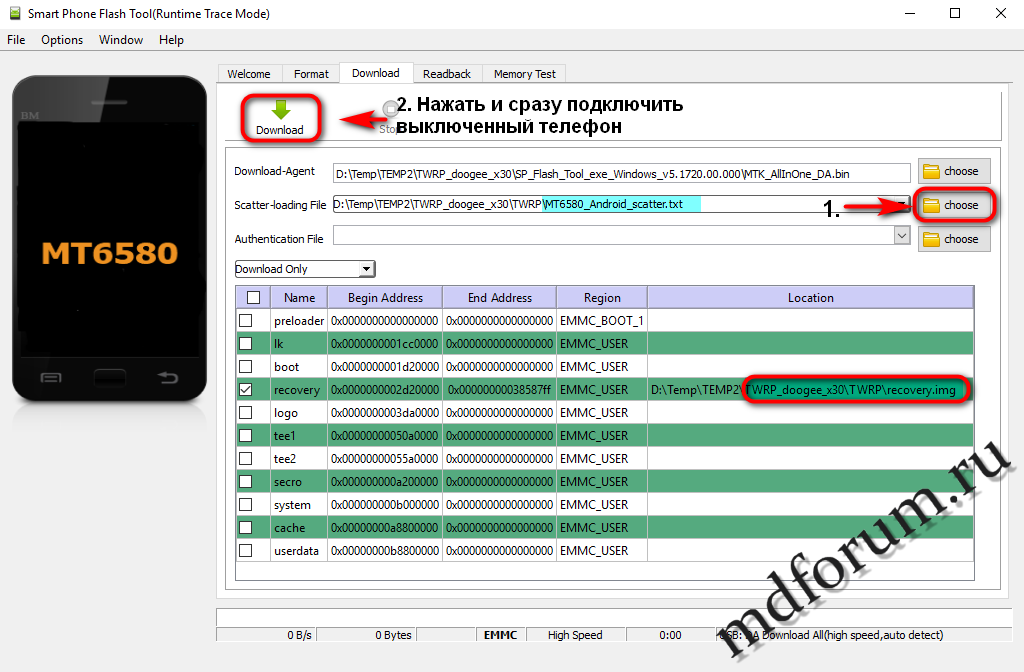This screenshot has width=1024, height=672.
Task: Uncheck the recovery partition checkbox
Action: point(246,390)
